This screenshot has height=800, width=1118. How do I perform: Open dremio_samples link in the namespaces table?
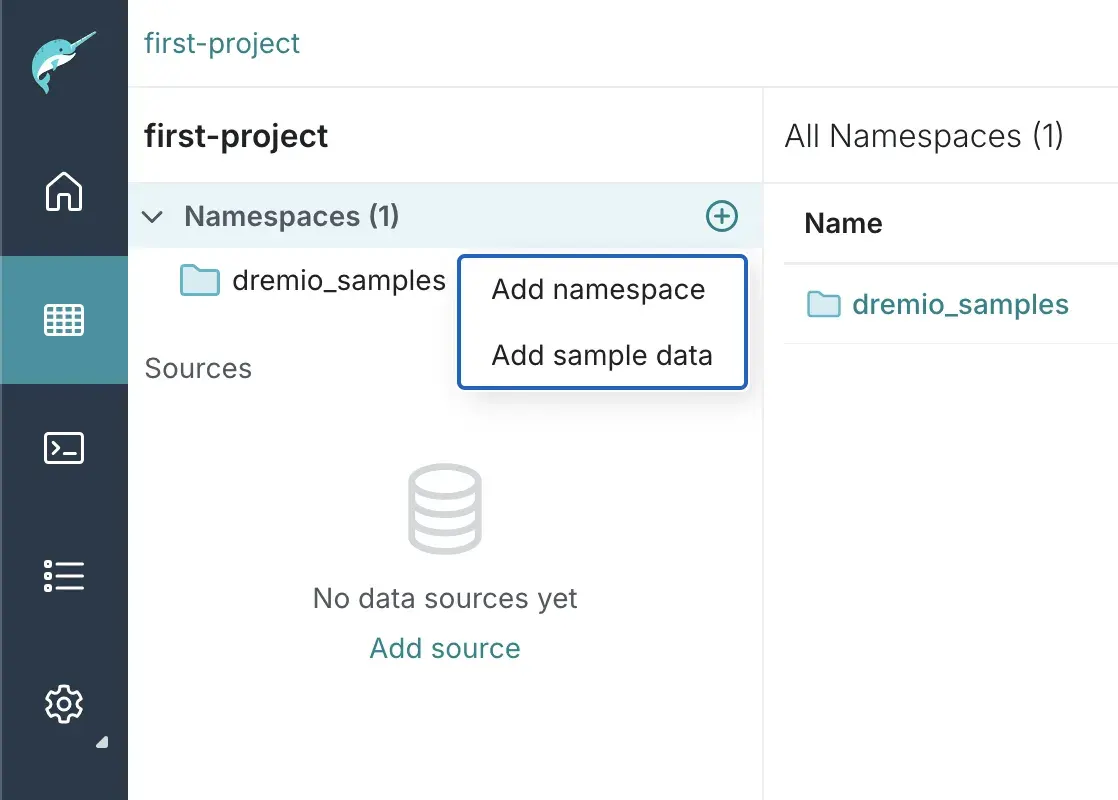coord(960,304)
